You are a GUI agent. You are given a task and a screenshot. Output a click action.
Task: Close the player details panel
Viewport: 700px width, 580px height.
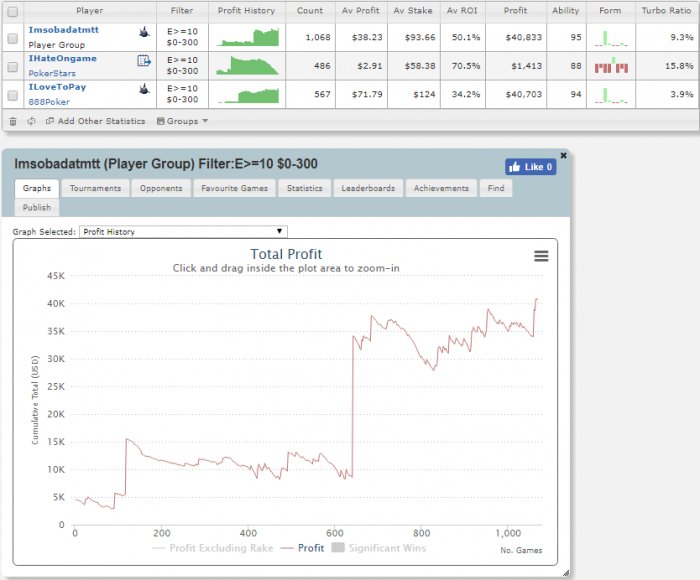coord(563,155)
